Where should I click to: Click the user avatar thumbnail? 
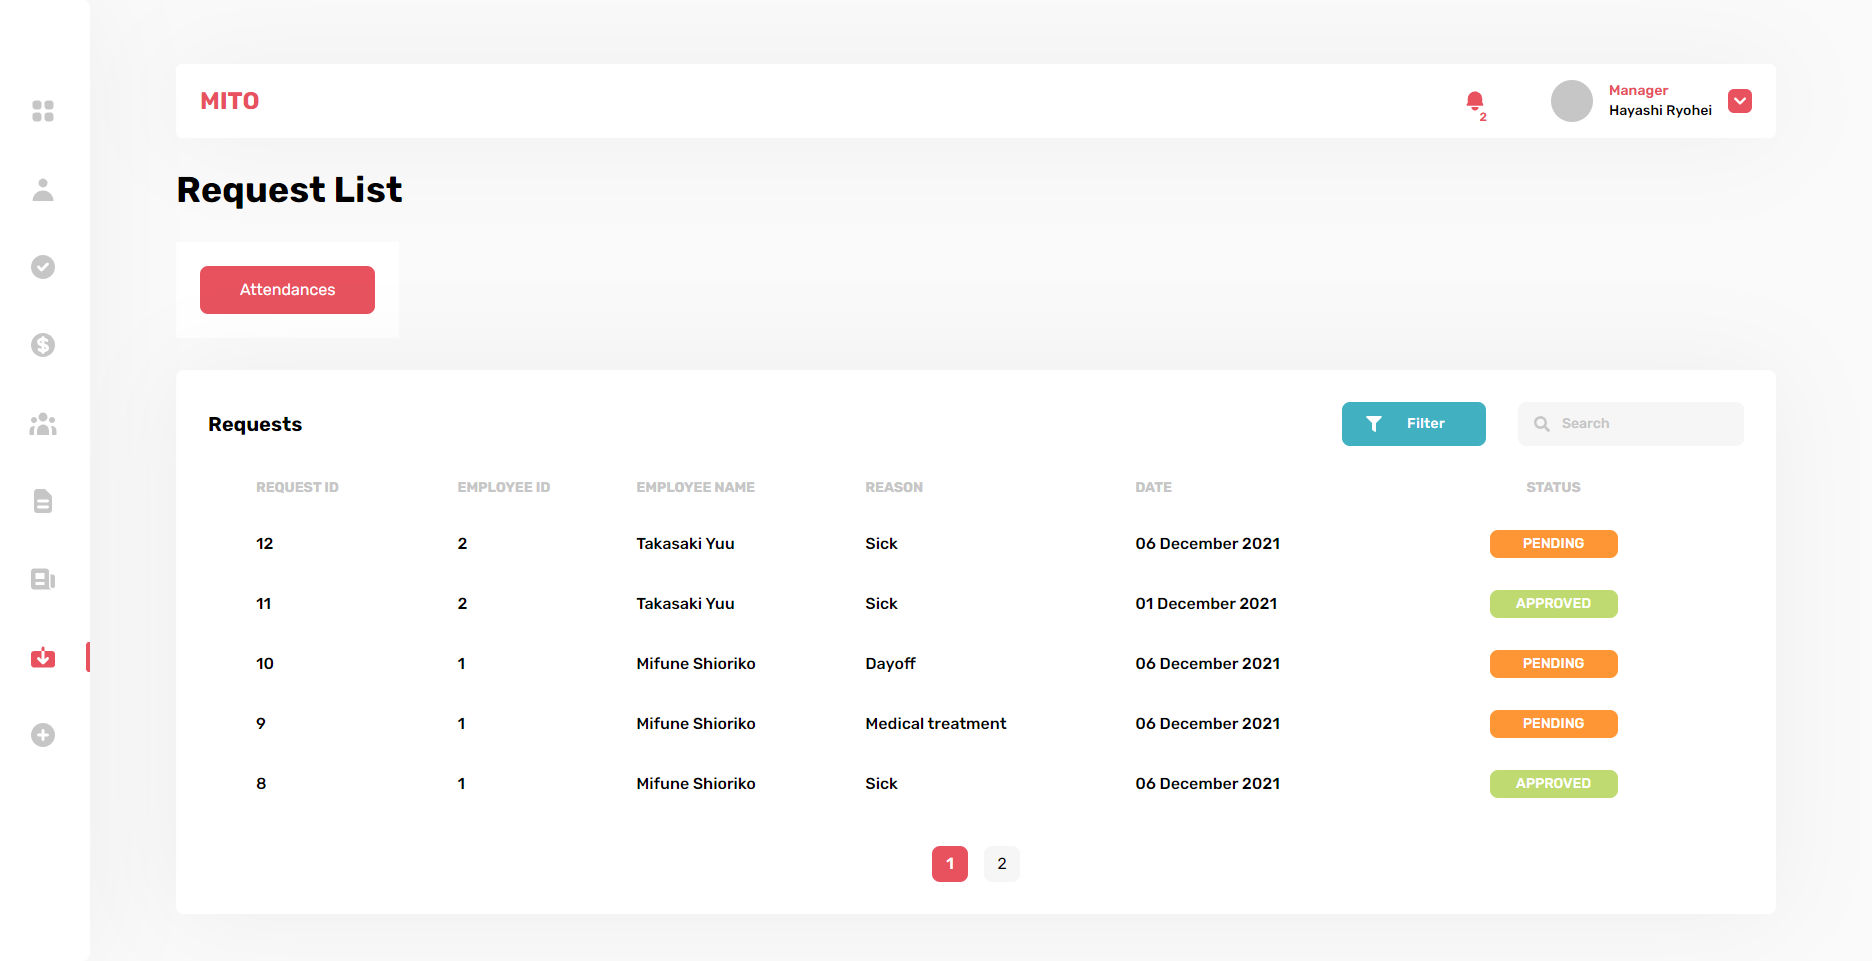click(x=1571, y=101)
